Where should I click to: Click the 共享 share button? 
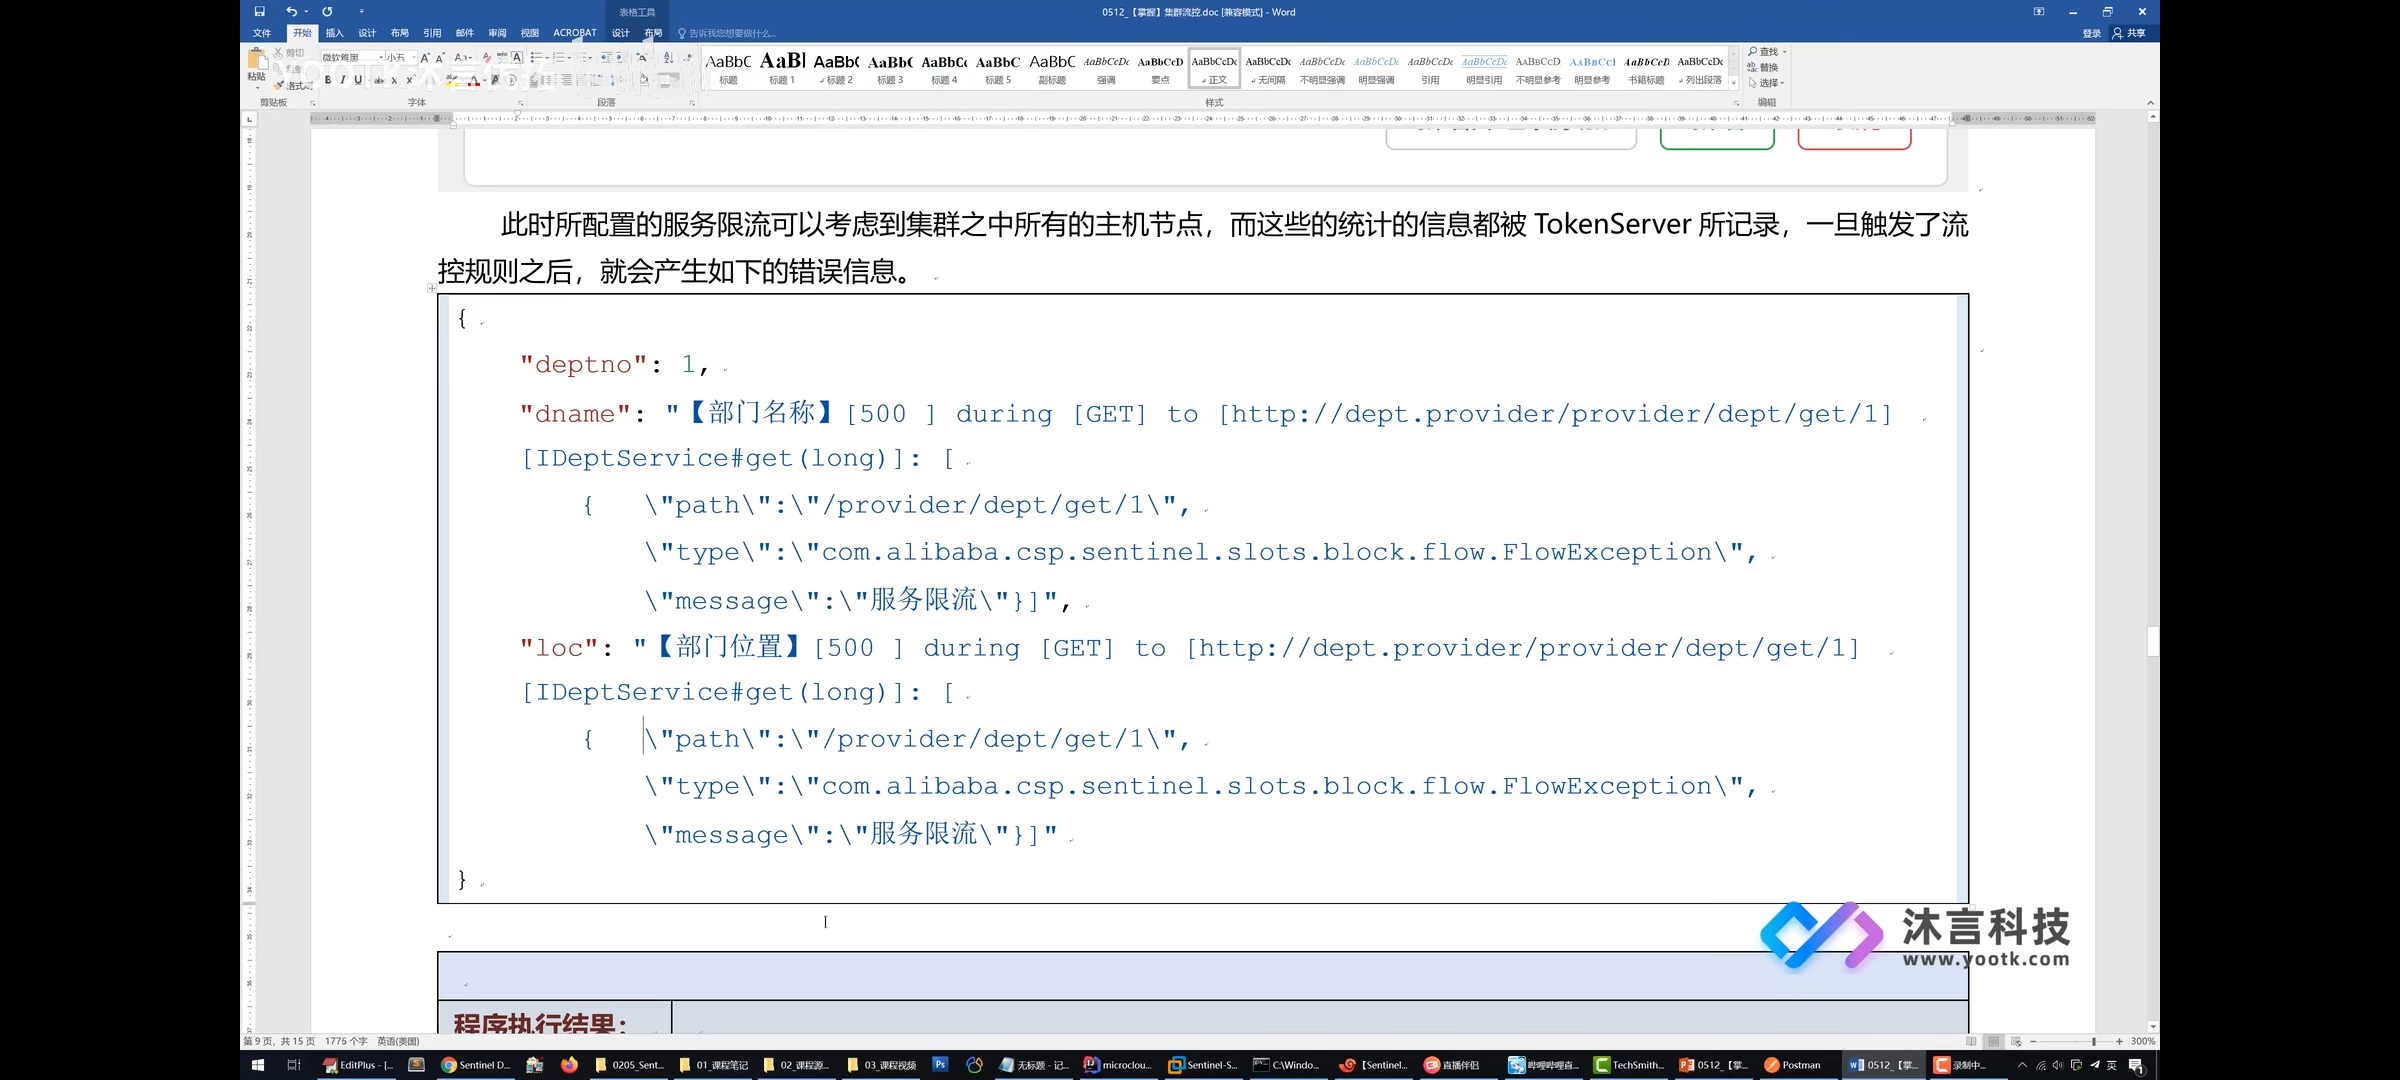(2129, 33)
